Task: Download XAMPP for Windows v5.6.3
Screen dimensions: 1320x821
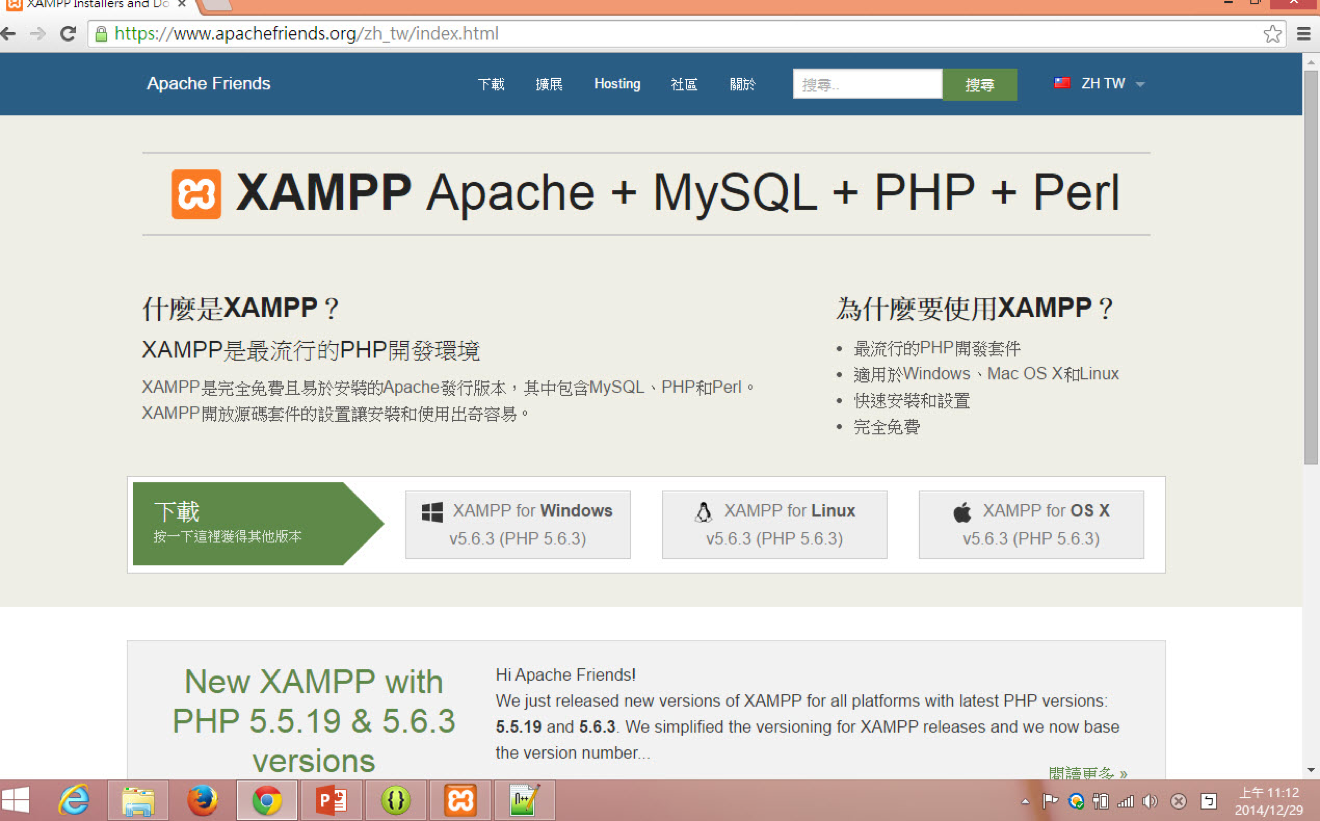Action: 518,524
